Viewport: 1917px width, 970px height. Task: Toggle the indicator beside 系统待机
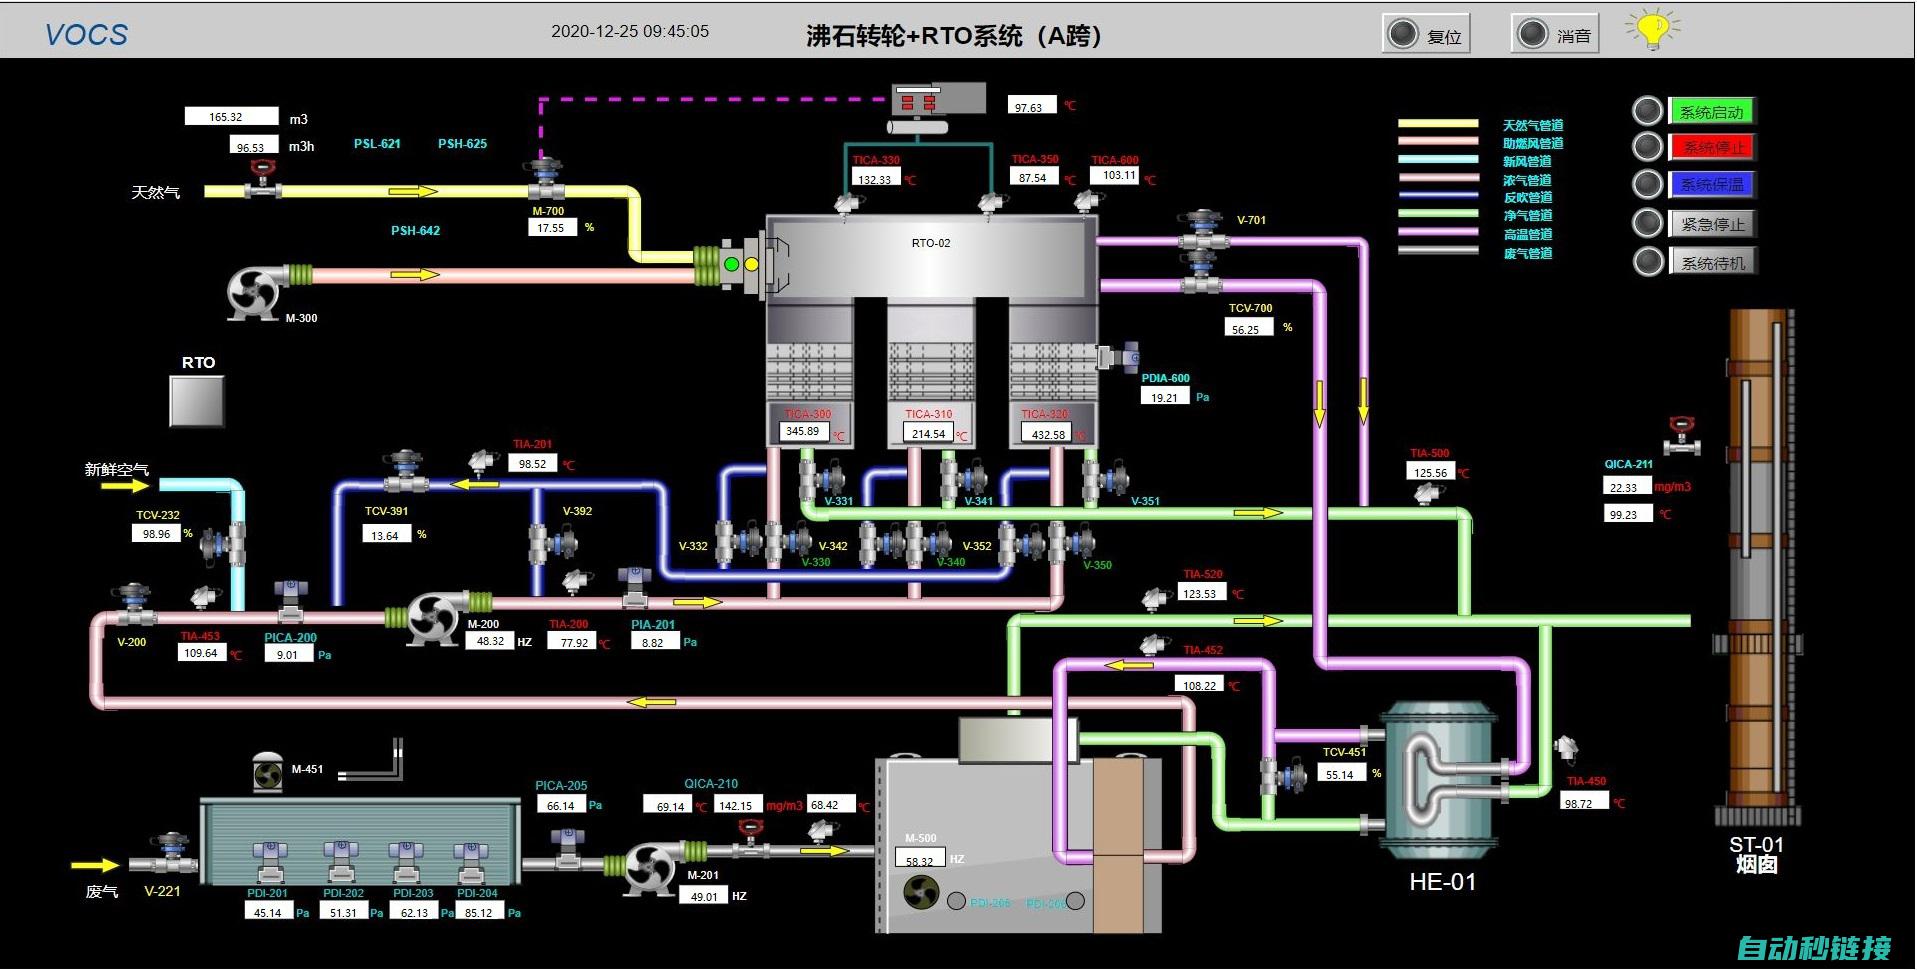pos(1647,261)
